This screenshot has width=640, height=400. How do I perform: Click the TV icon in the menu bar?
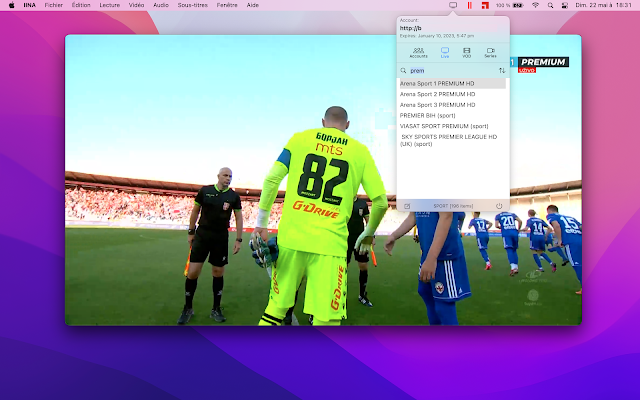tap(453, 5)
